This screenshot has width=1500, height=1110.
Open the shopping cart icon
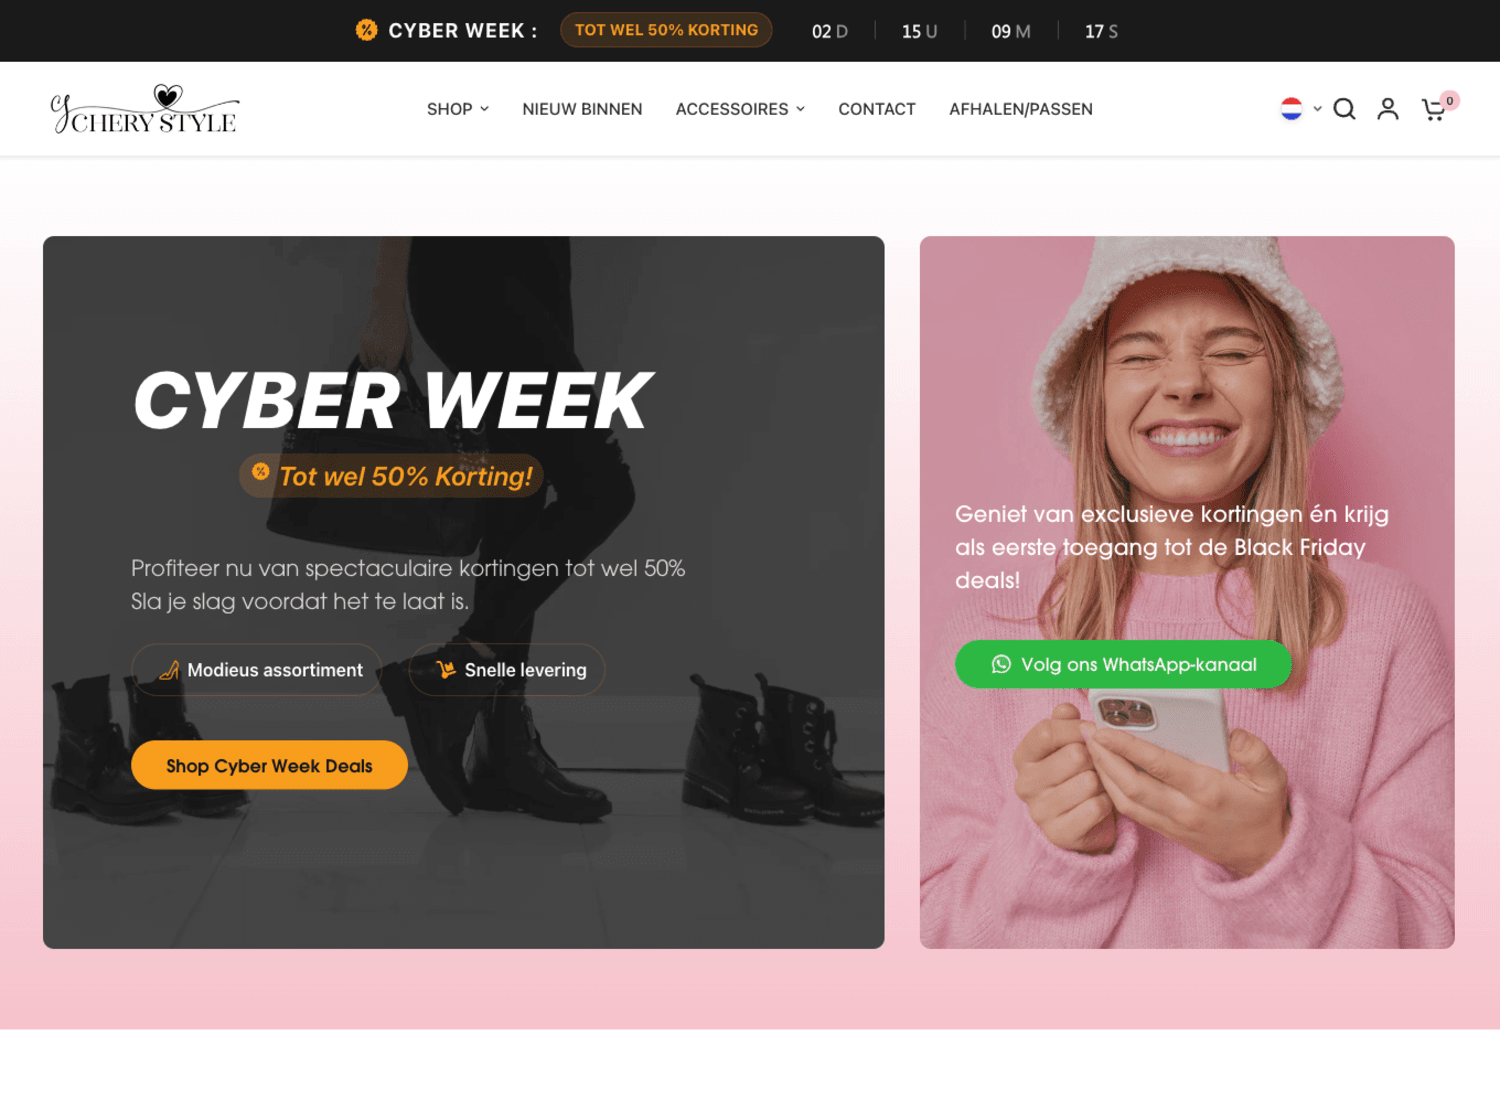coord(1434,110)
